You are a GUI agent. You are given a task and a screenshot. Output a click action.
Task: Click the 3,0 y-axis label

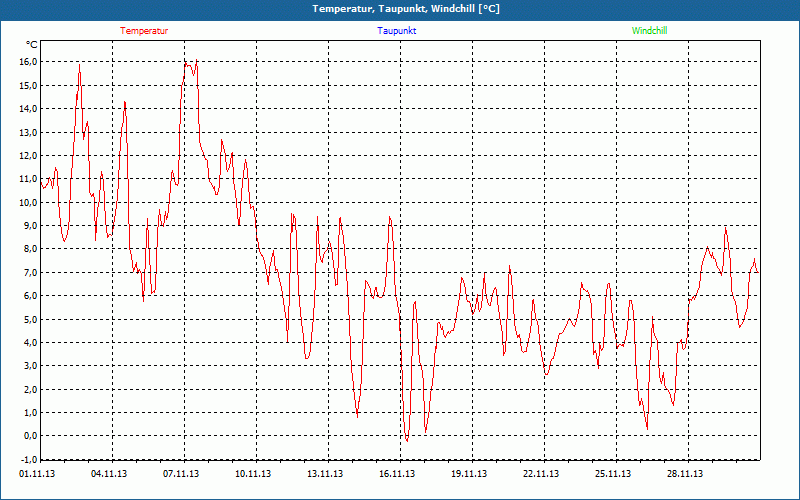(30, 366)
